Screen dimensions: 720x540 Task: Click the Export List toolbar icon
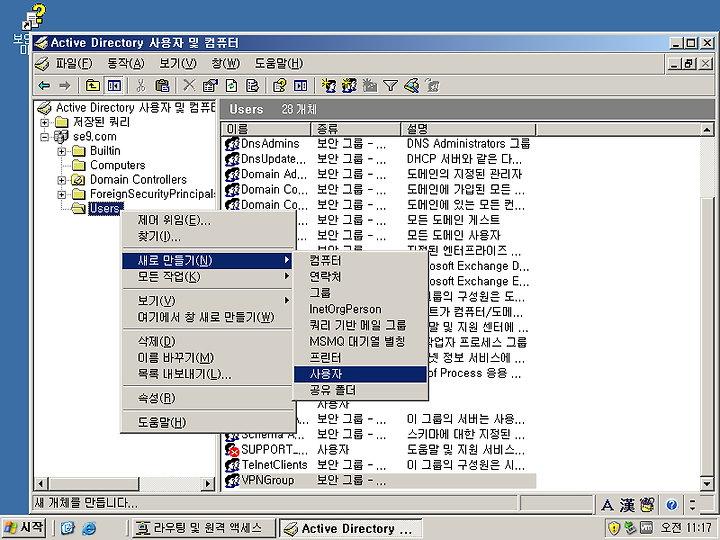click(252, 85)
